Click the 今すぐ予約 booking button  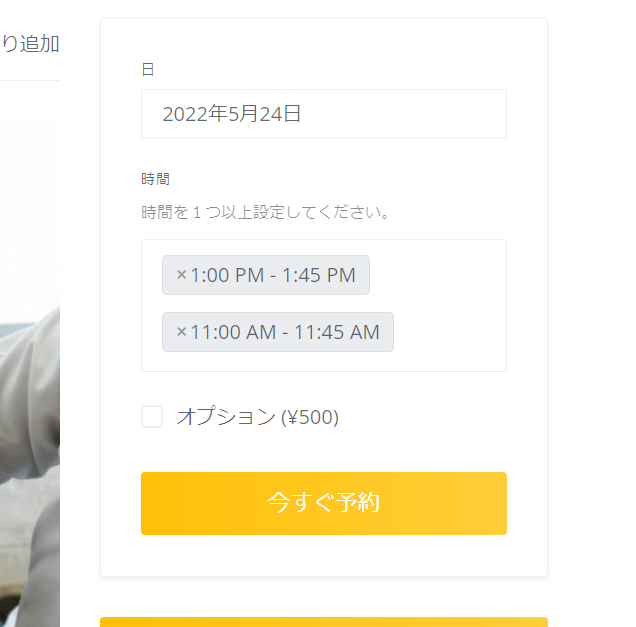click(x=324, y=503)
